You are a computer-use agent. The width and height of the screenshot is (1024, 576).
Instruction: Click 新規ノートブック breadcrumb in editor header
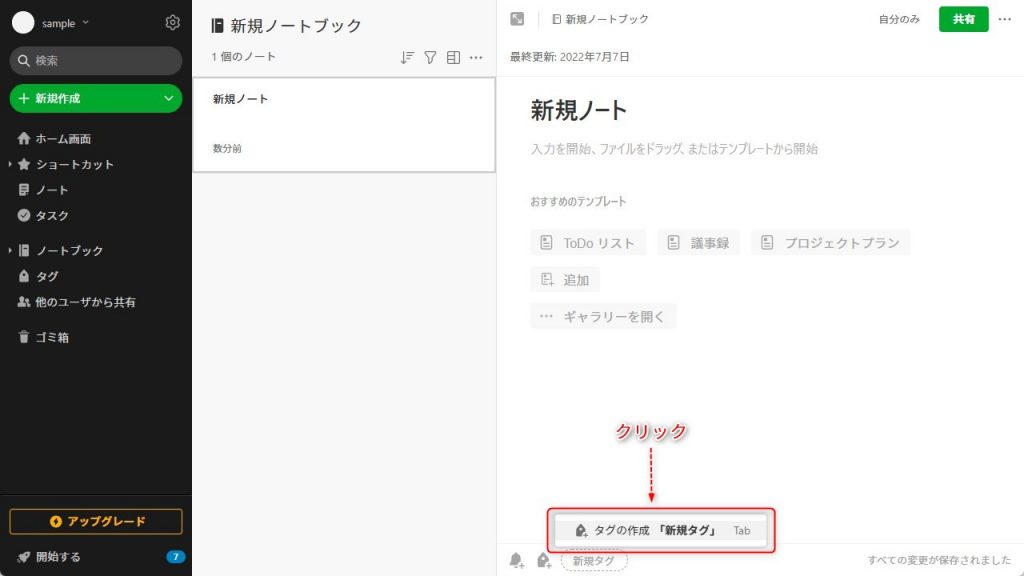[x=600, y=19]
